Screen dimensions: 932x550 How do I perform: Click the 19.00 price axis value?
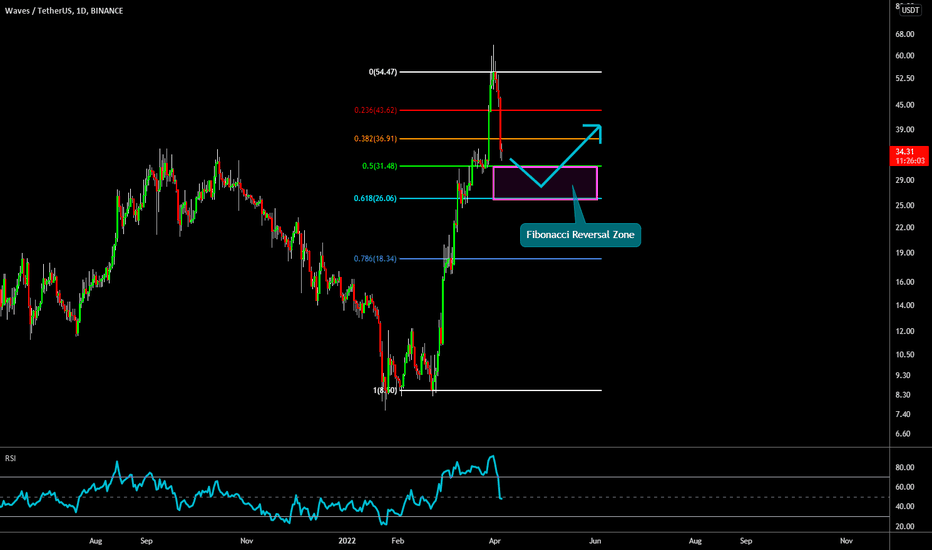[x=905, y=253]
